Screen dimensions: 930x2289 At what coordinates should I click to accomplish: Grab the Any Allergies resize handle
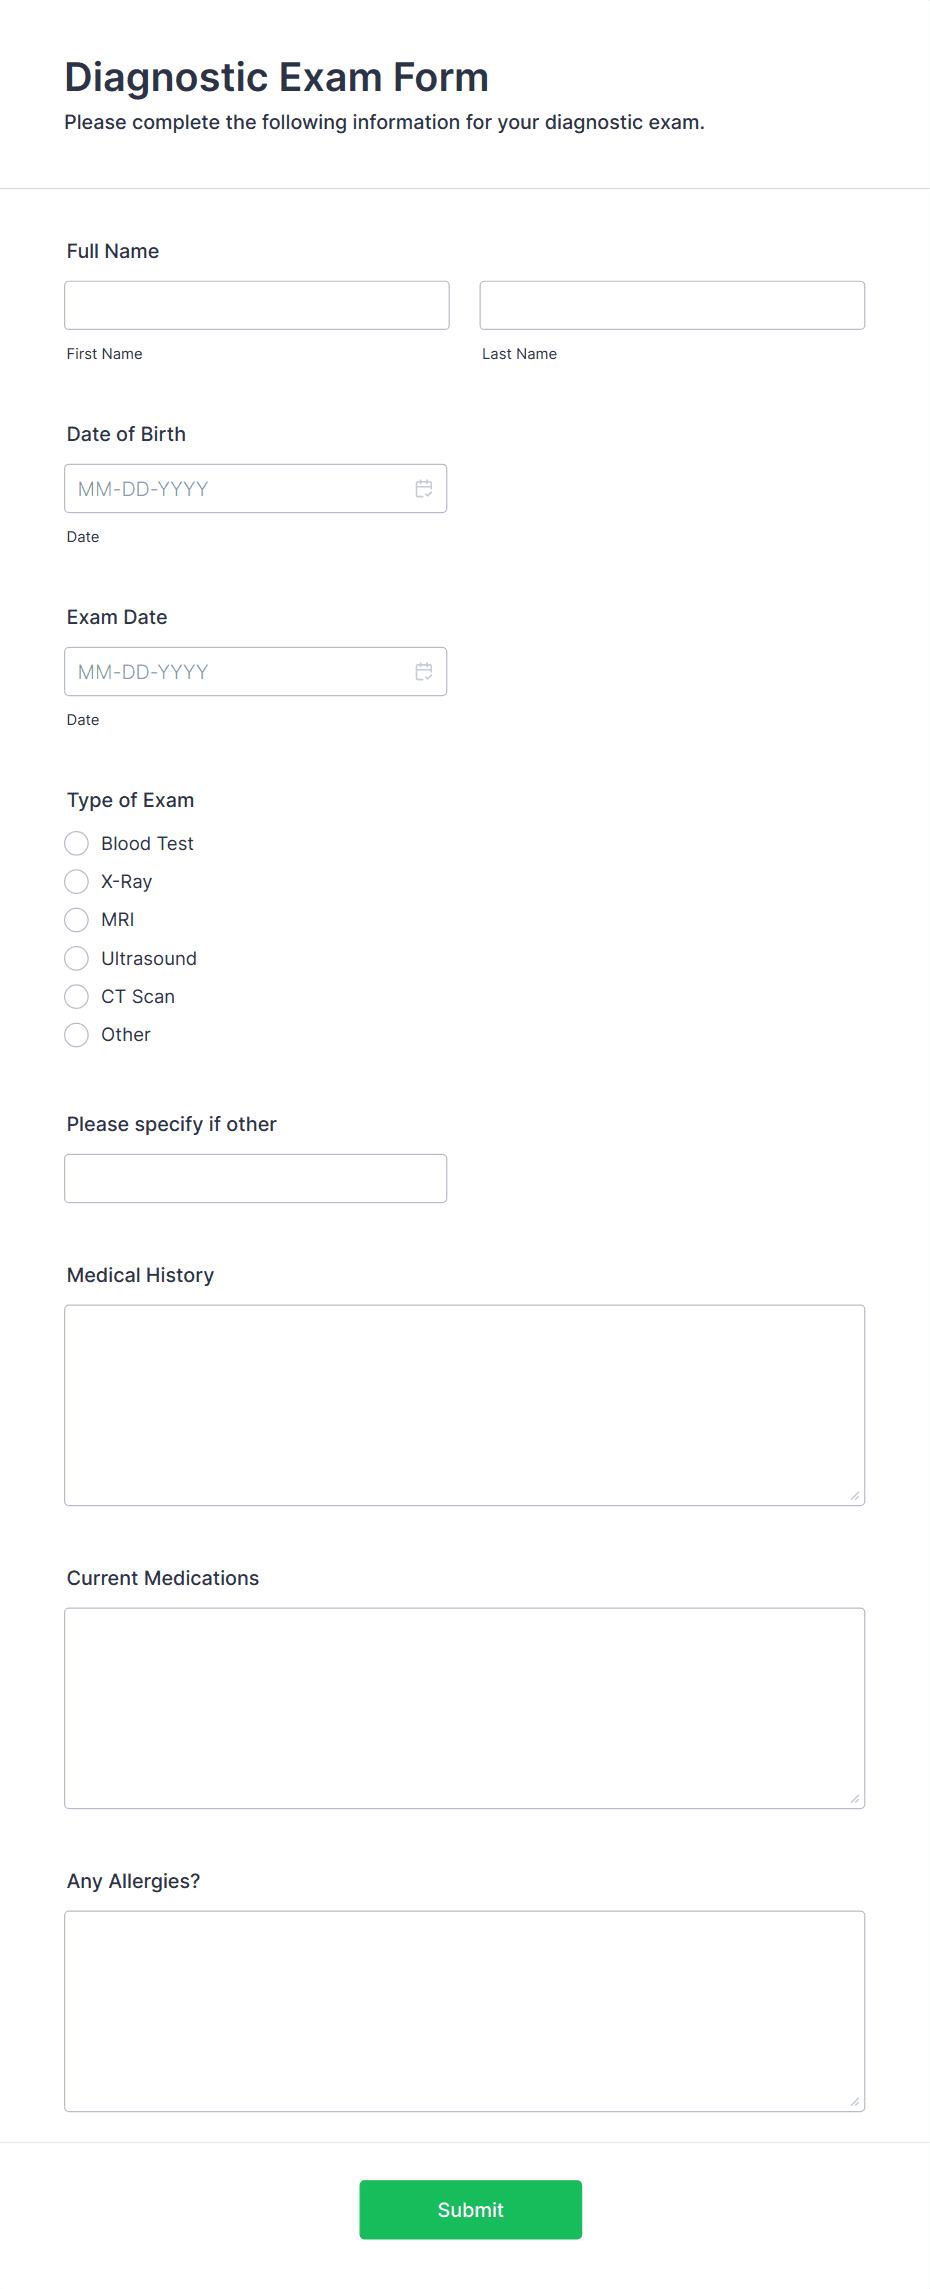[855, 2102]
